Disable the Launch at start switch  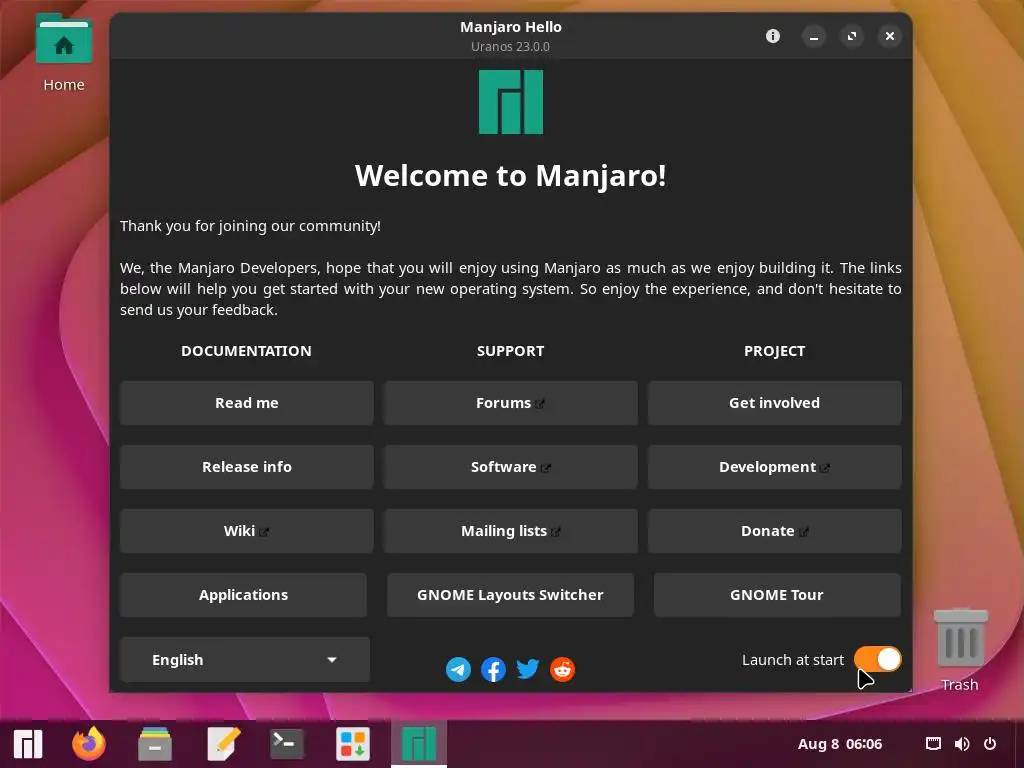[877, 660]
